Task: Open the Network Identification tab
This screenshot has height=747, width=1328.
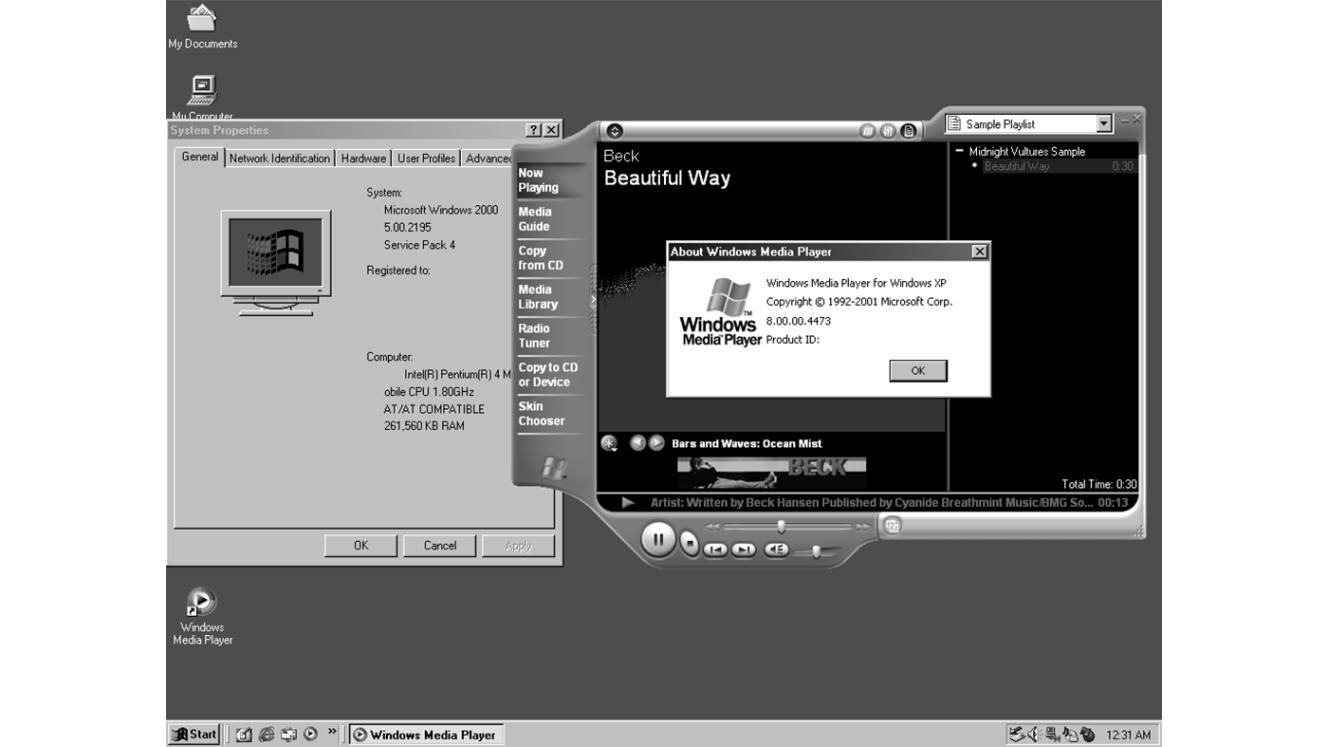Action: click(x=280, y=158)
